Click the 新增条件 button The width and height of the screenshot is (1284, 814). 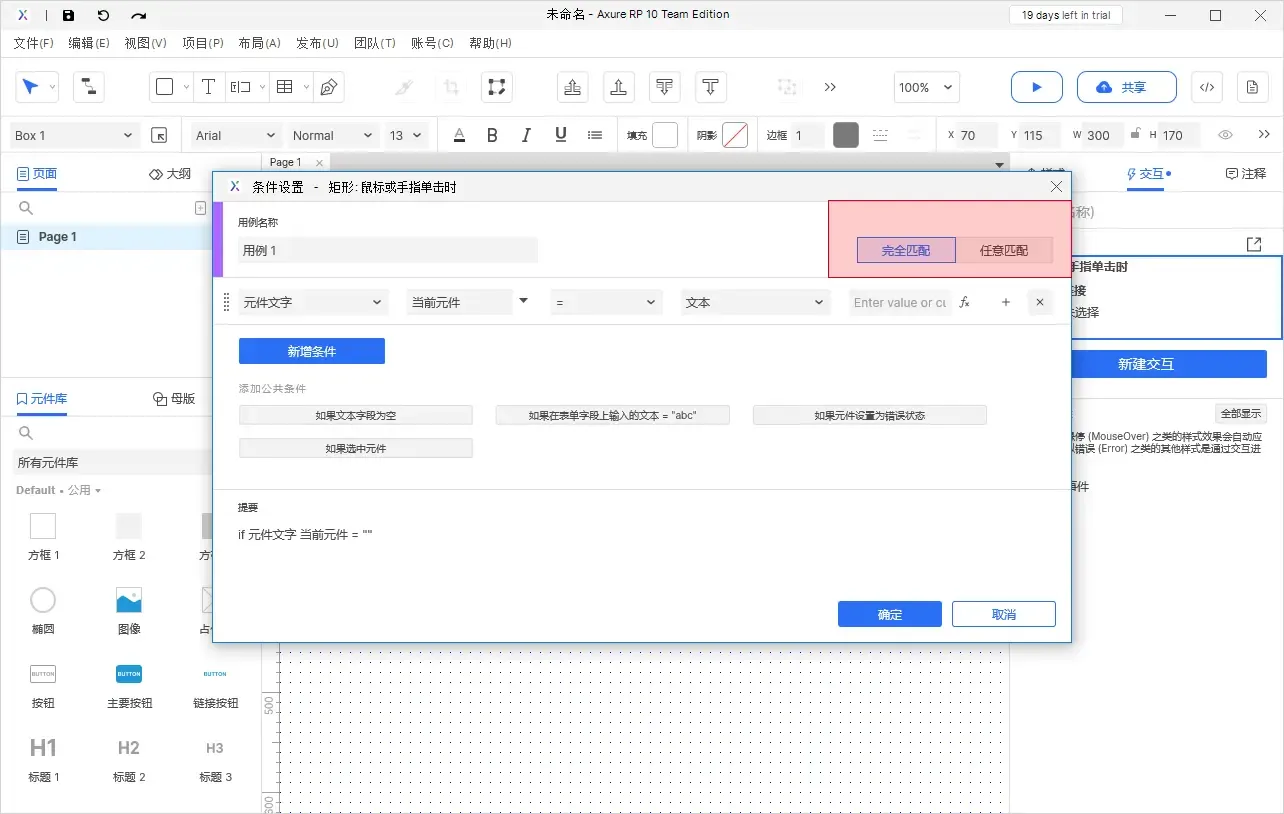[x=311, y=351]
